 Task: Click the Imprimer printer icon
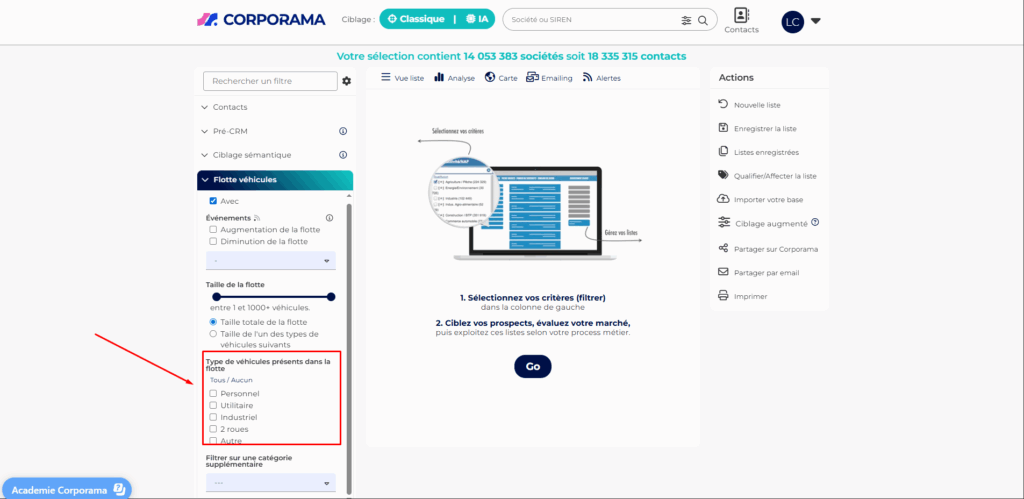[723, 296]
